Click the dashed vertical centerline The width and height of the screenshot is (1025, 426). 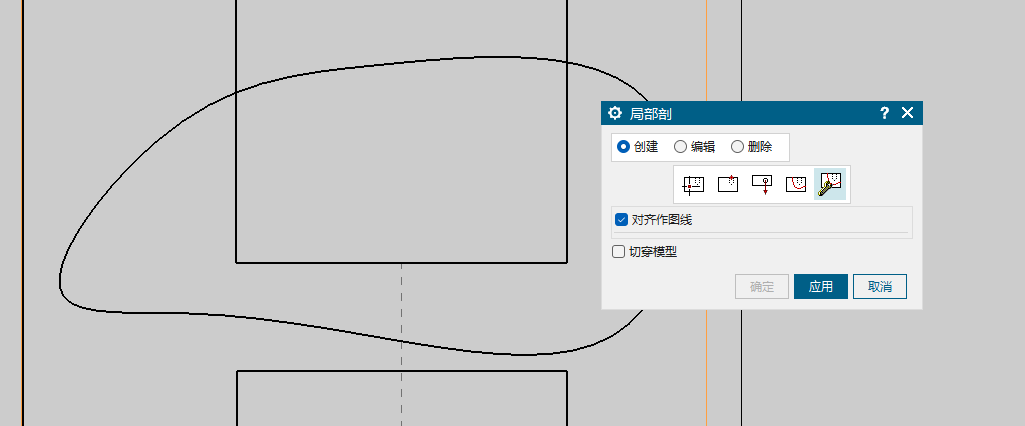(402, 320)
